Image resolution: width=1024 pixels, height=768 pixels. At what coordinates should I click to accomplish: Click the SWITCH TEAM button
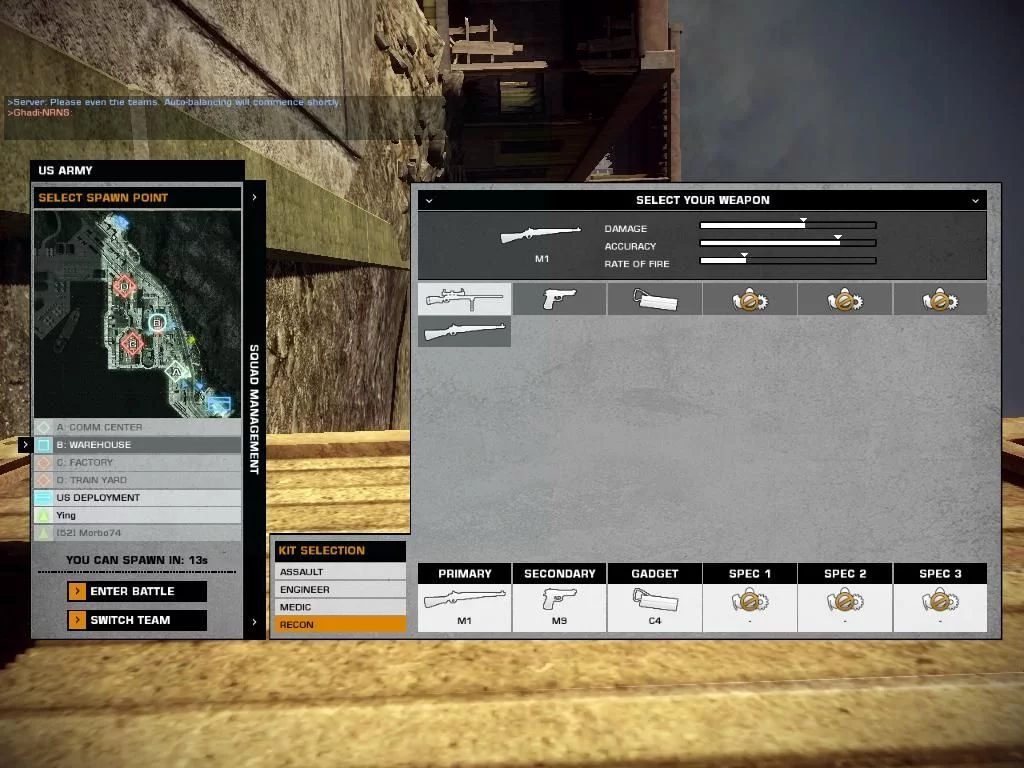pyautogui.click(x=137, y=620)
